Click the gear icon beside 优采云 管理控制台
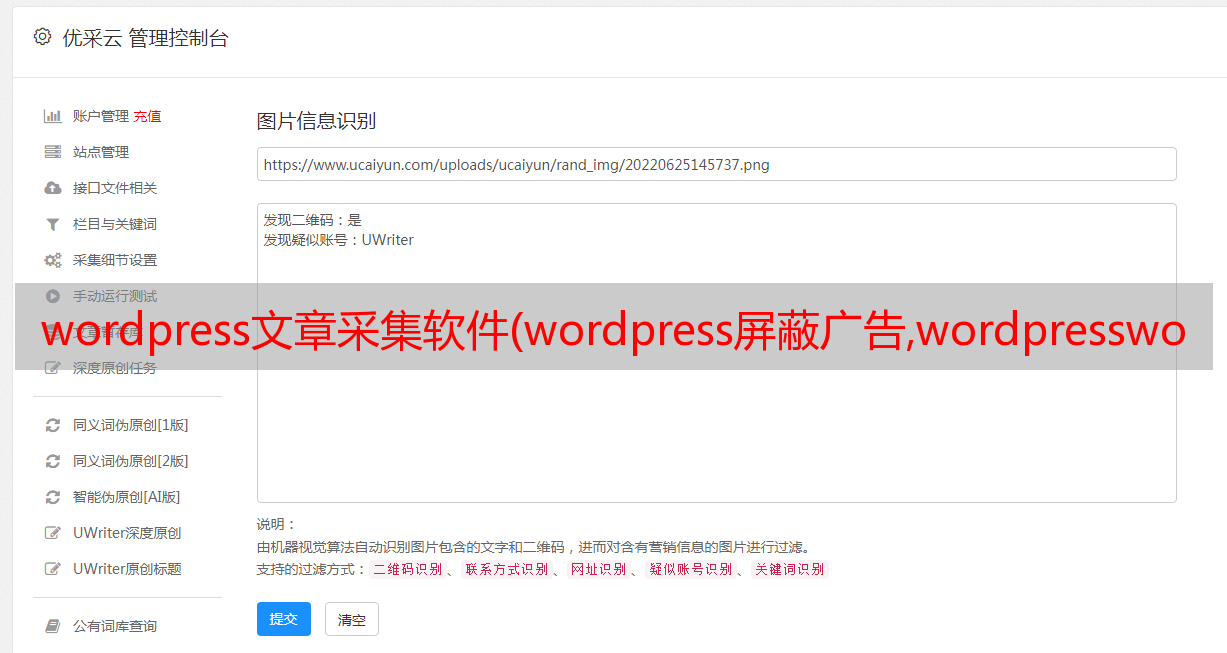The height and width of the screenshot is (653, 1227). tap(42, 37)
